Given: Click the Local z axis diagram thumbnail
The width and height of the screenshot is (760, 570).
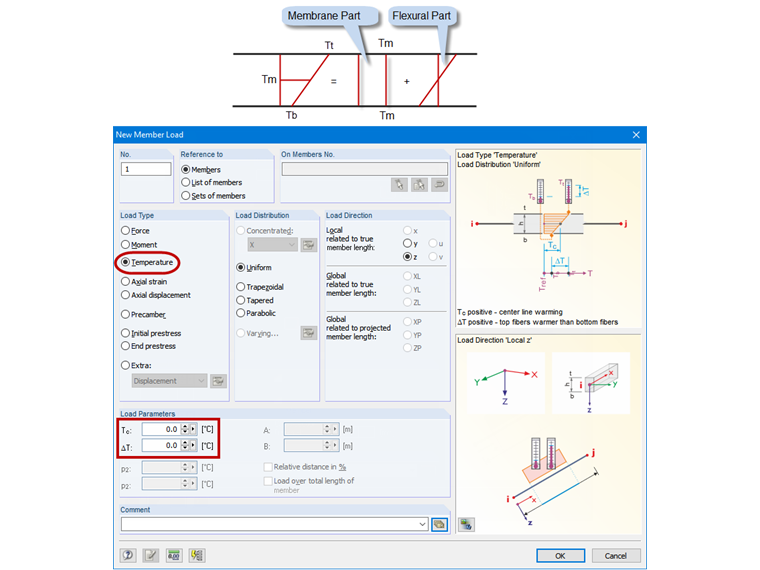Looking at the screenshot, I should coord(591,383).
